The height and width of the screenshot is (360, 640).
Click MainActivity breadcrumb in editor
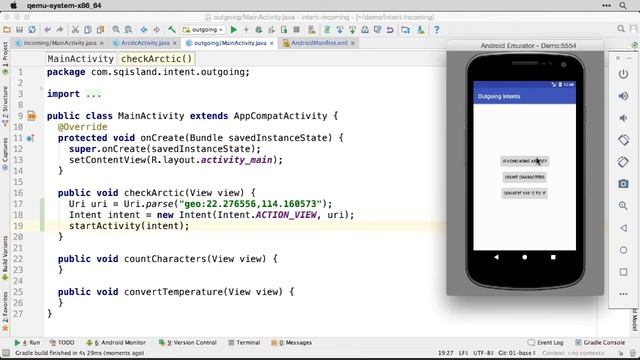(x=80, y=59)
